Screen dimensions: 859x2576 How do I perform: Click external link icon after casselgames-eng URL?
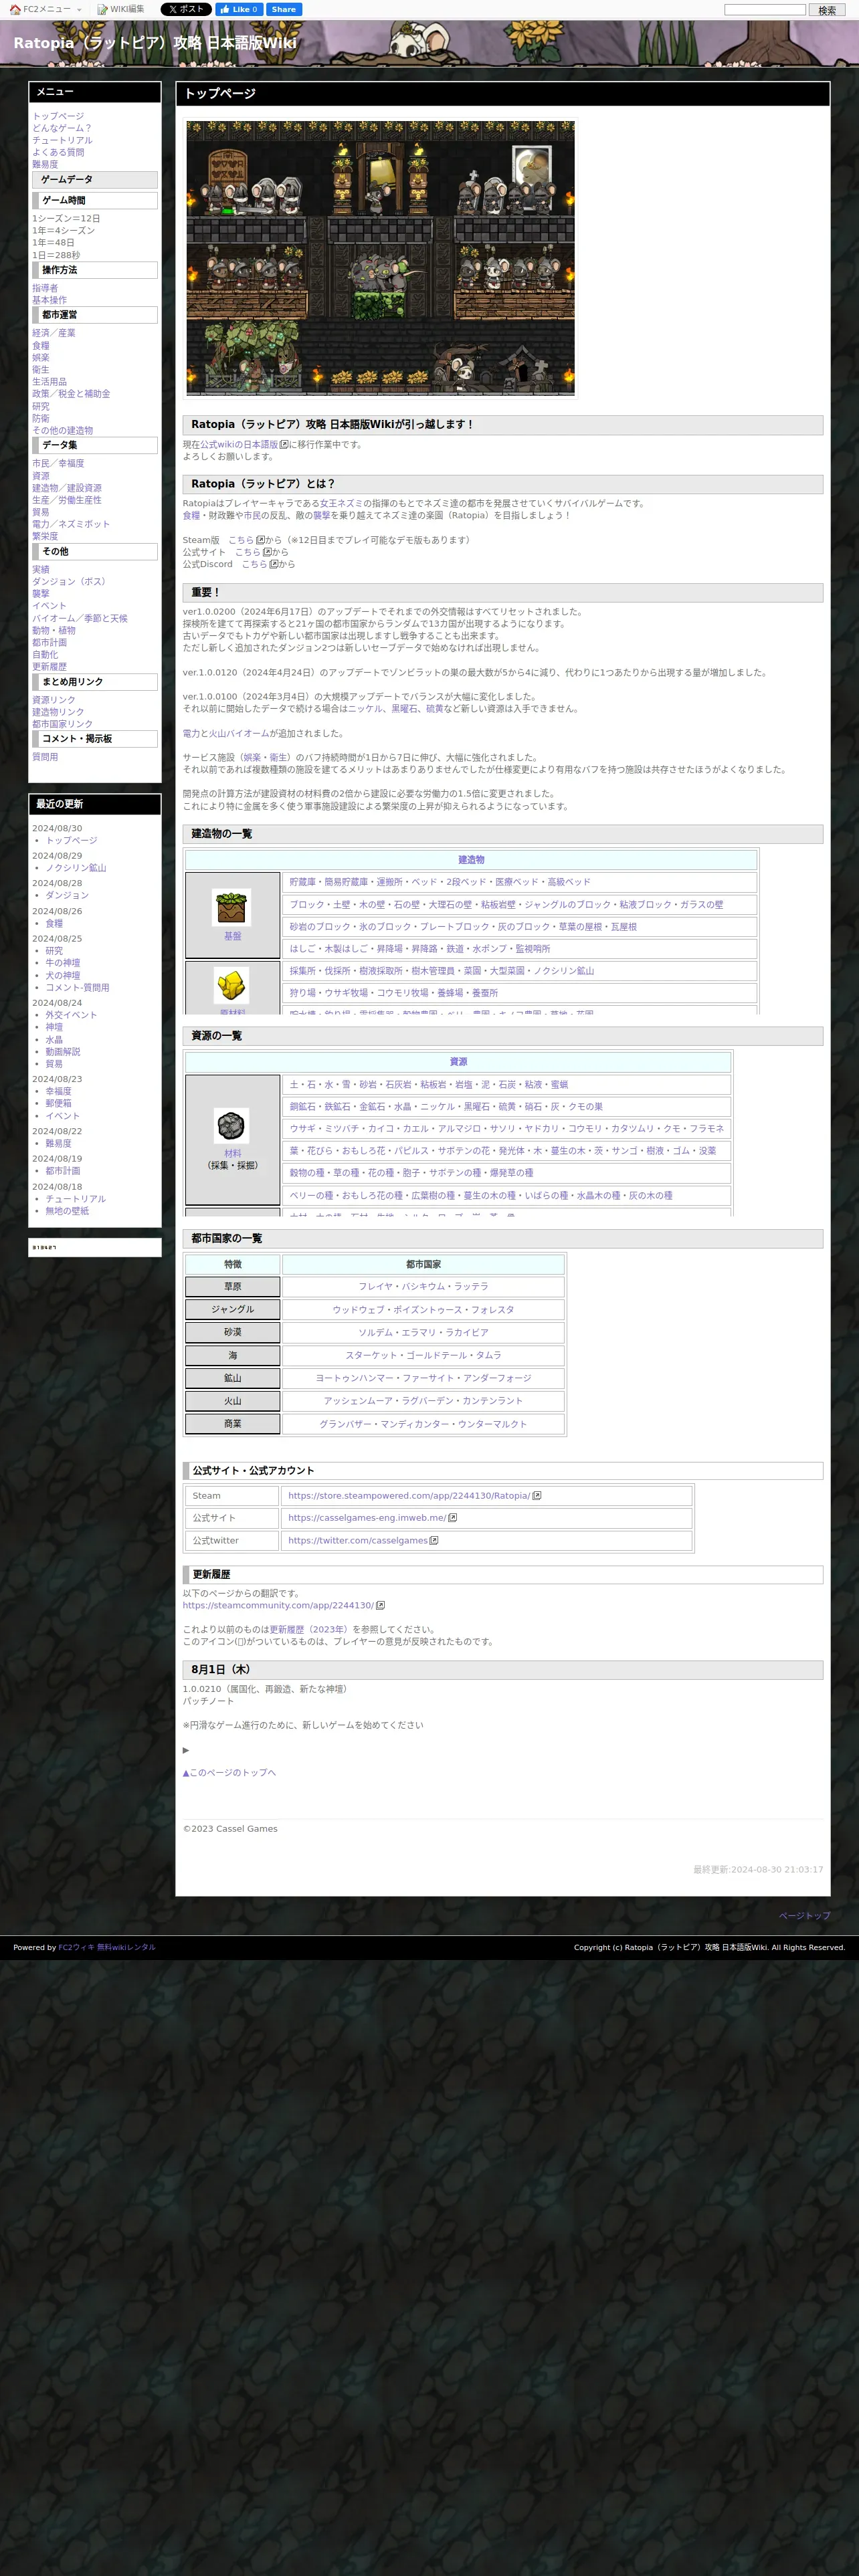[x=453, y=1518]
